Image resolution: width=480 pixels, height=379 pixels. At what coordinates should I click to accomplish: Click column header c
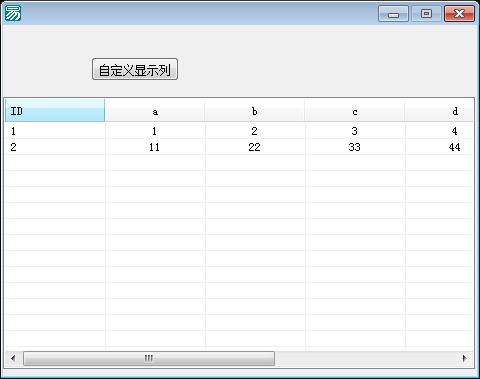click(x=355, y=111)
